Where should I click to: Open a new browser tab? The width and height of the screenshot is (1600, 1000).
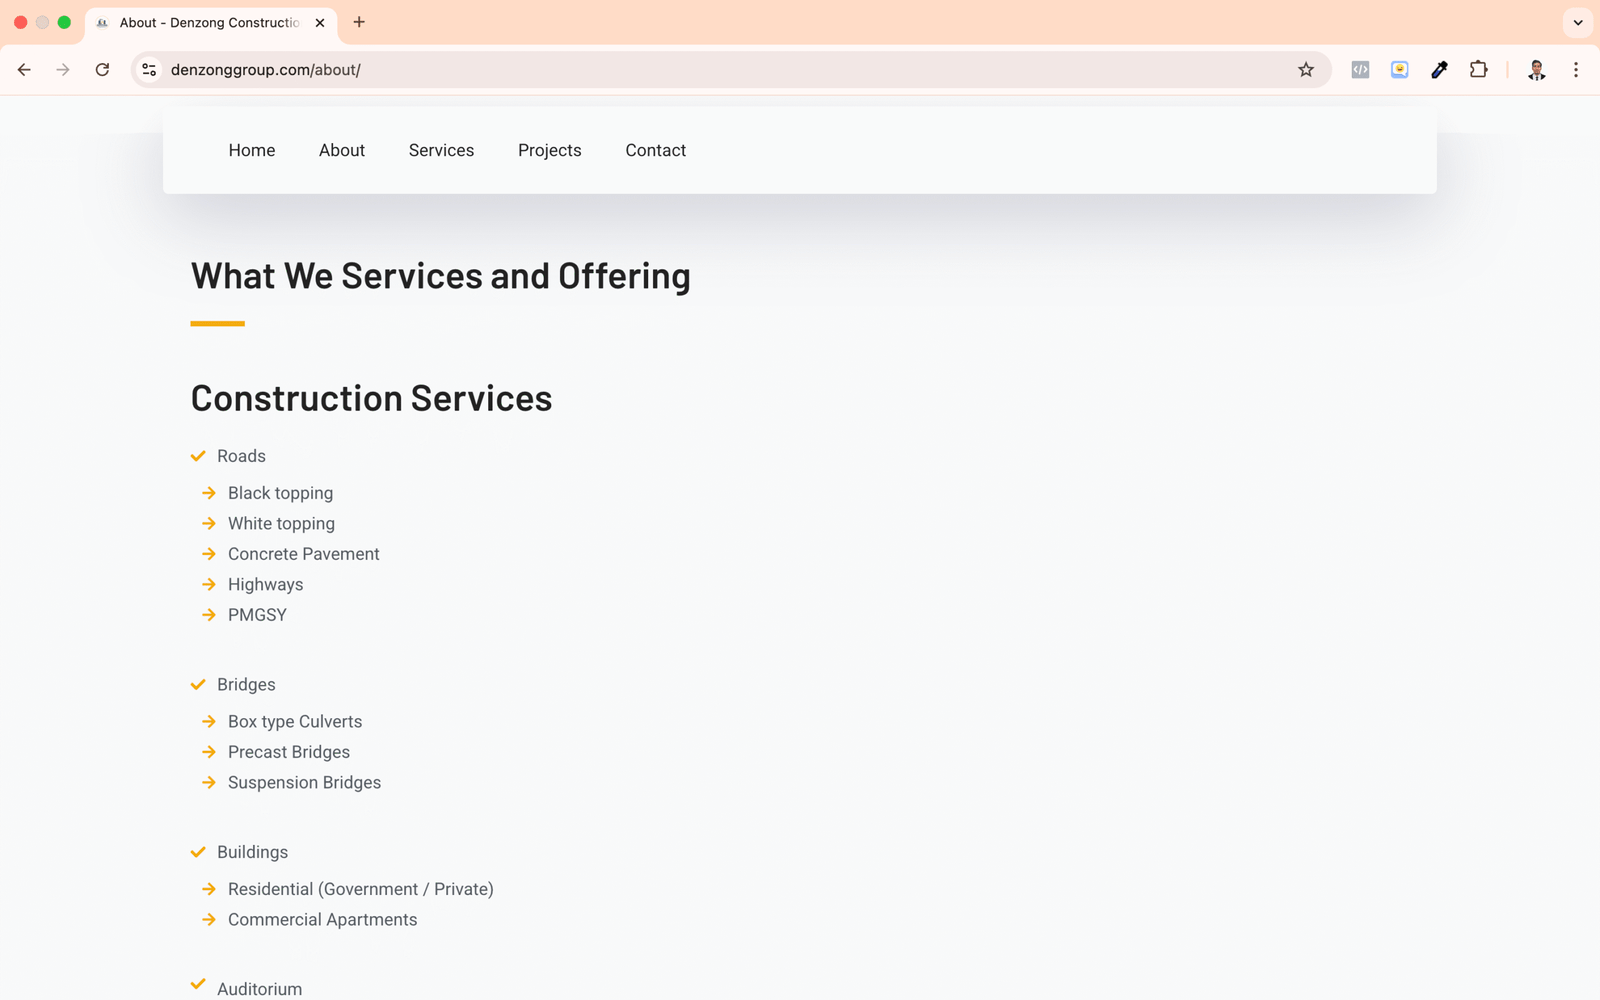click(x=359, y=22)
